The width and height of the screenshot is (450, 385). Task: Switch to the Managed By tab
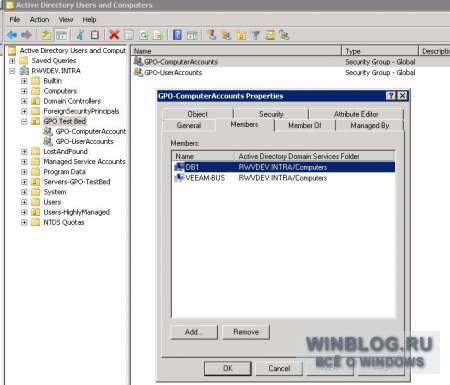click(370, 125)
